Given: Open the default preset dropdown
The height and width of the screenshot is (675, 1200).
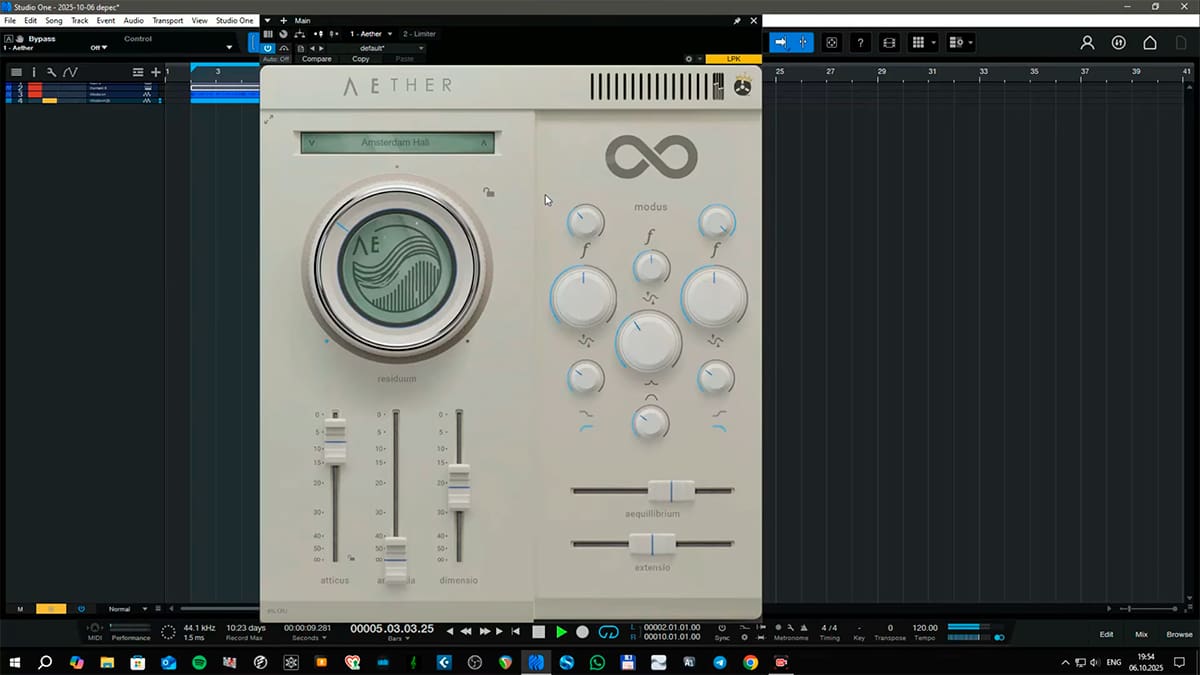Looking at the screenshot, I should click(421, 48).
